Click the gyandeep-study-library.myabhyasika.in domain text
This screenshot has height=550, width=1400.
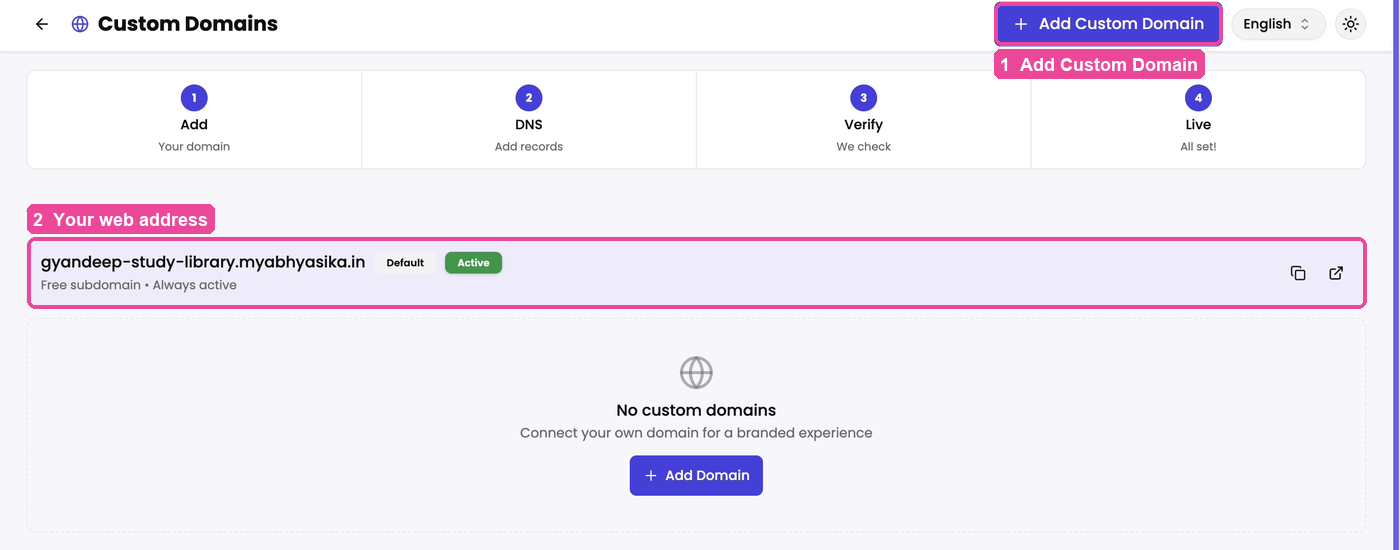click(203, 262)
